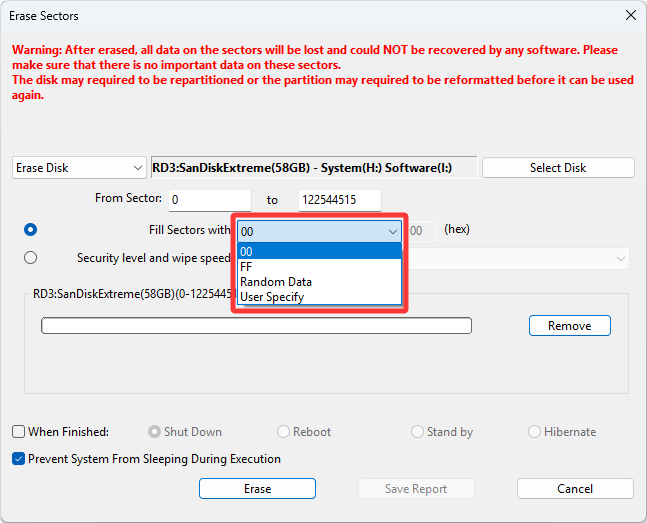Pick Random Data fill option
Image resolution: width=647 pixels, height=523 pixels.
[x=318, y=282]
